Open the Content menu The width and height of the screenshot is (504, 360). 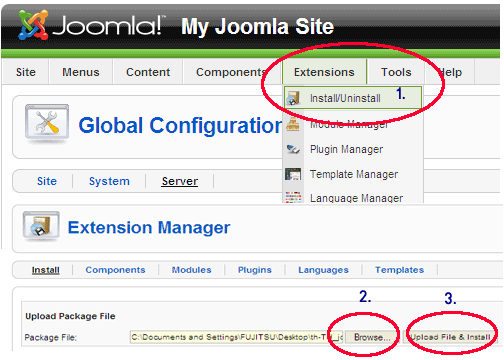pos(148,72)
